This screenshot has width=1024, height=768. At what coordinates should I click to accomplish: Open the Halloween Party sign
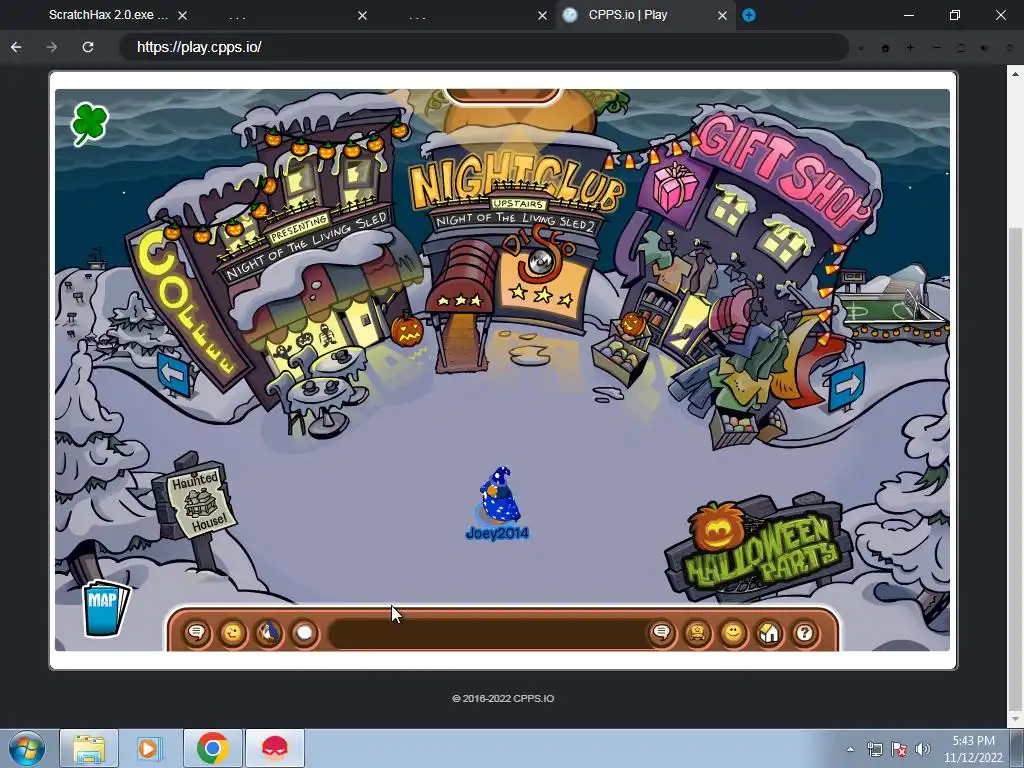point(760,547)
